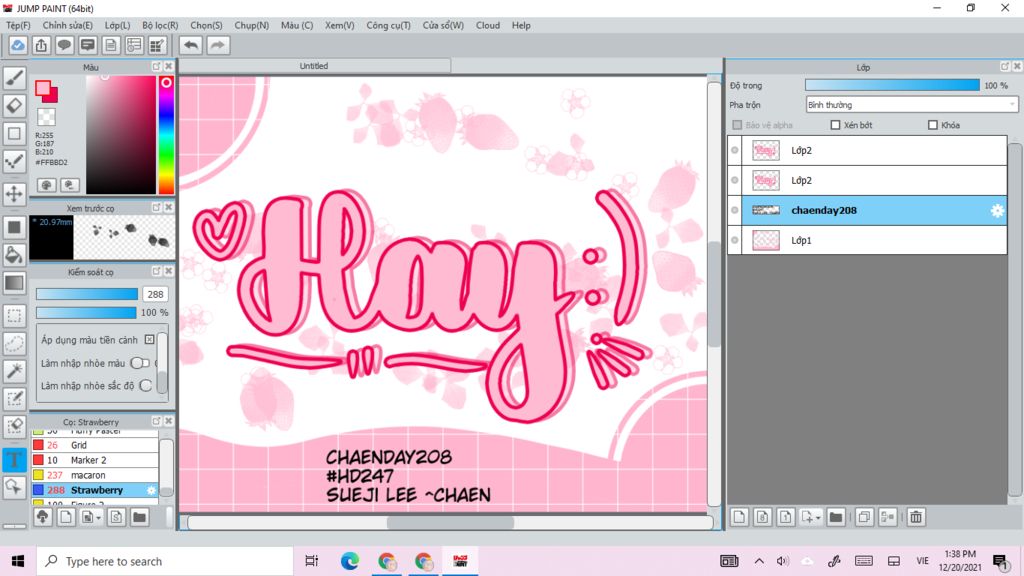Toggle Làm nhập nhòe màu switch

(x=140, y=363)
